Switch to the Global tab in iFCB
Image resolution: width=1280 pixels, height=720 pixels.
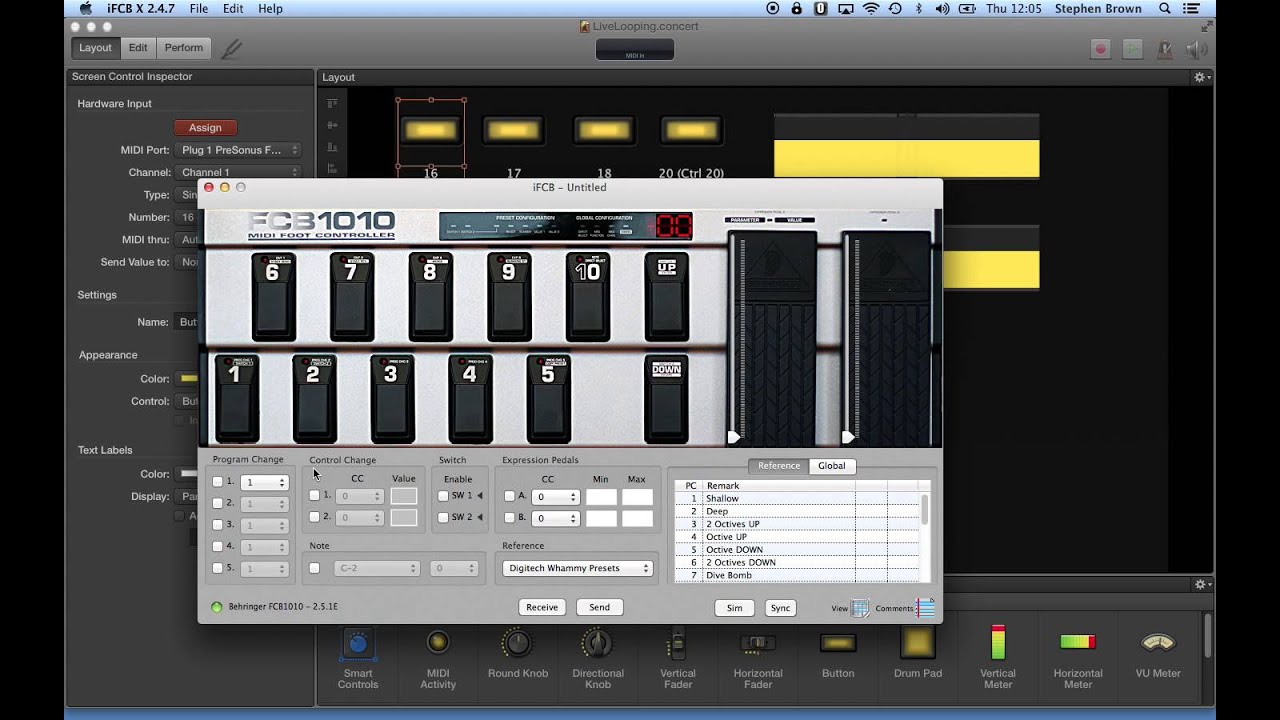pos(831,465)
